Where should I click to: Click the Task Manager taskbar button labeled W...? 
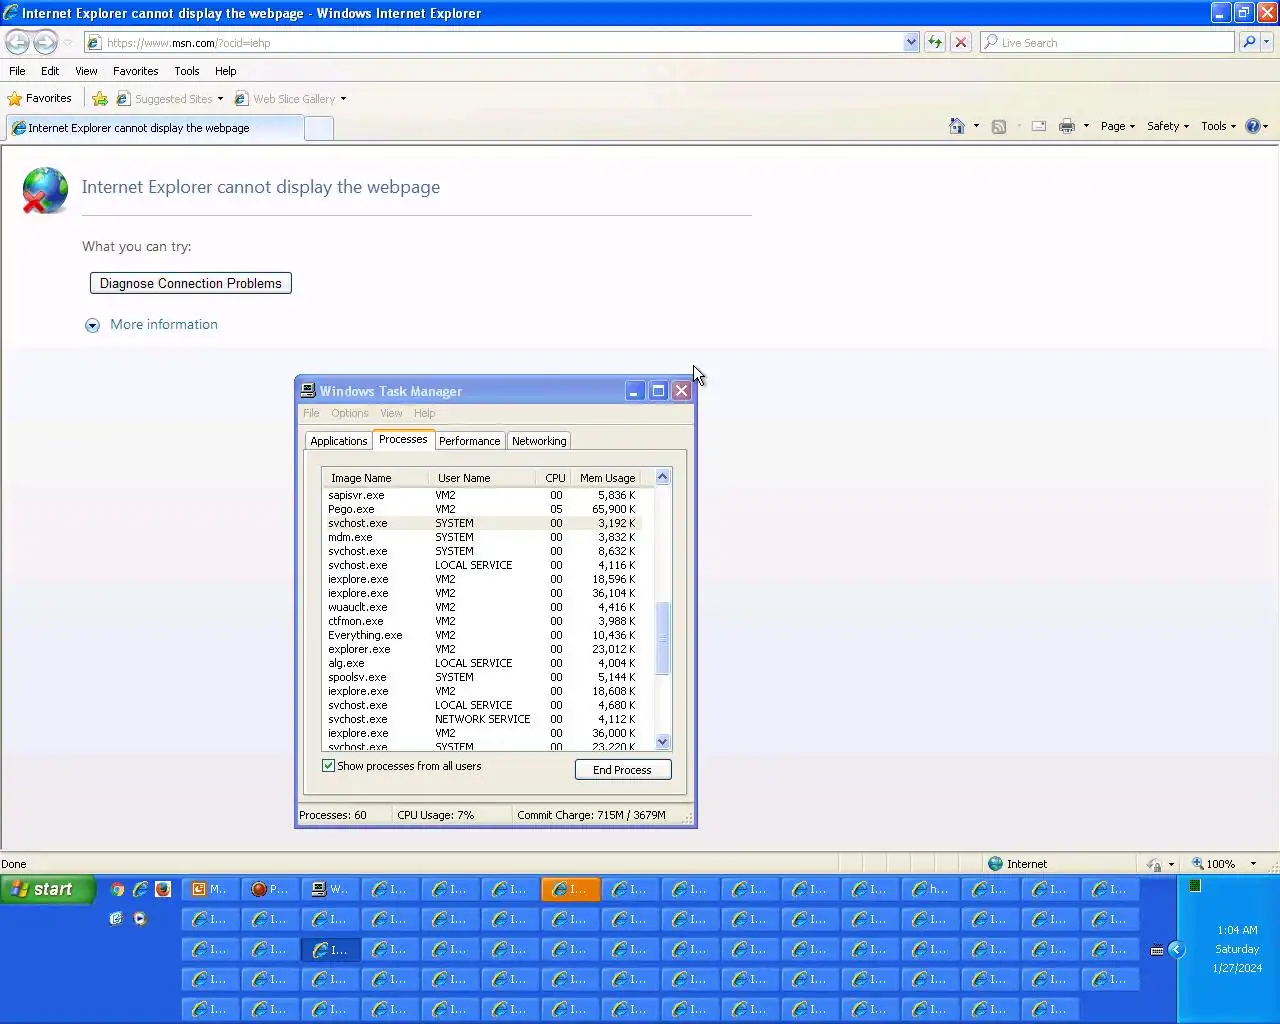330,889
